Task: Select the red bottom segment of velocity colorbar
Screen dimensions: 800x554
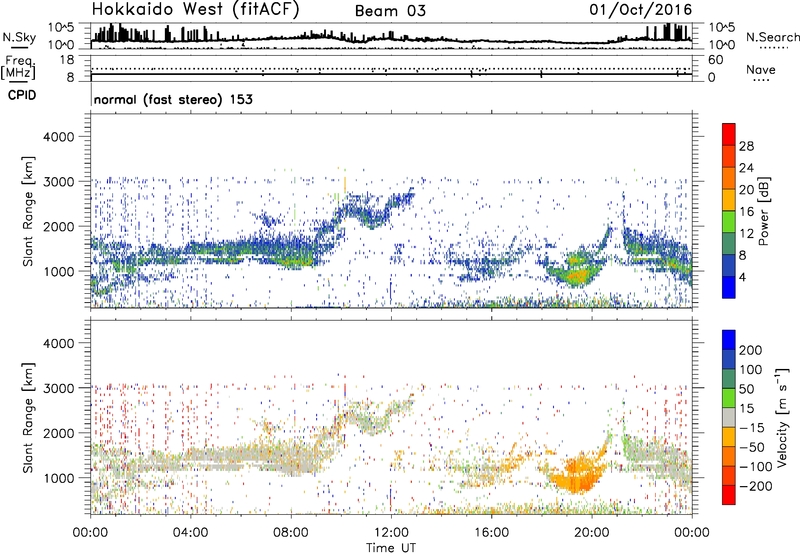Action: coord(729,495)
